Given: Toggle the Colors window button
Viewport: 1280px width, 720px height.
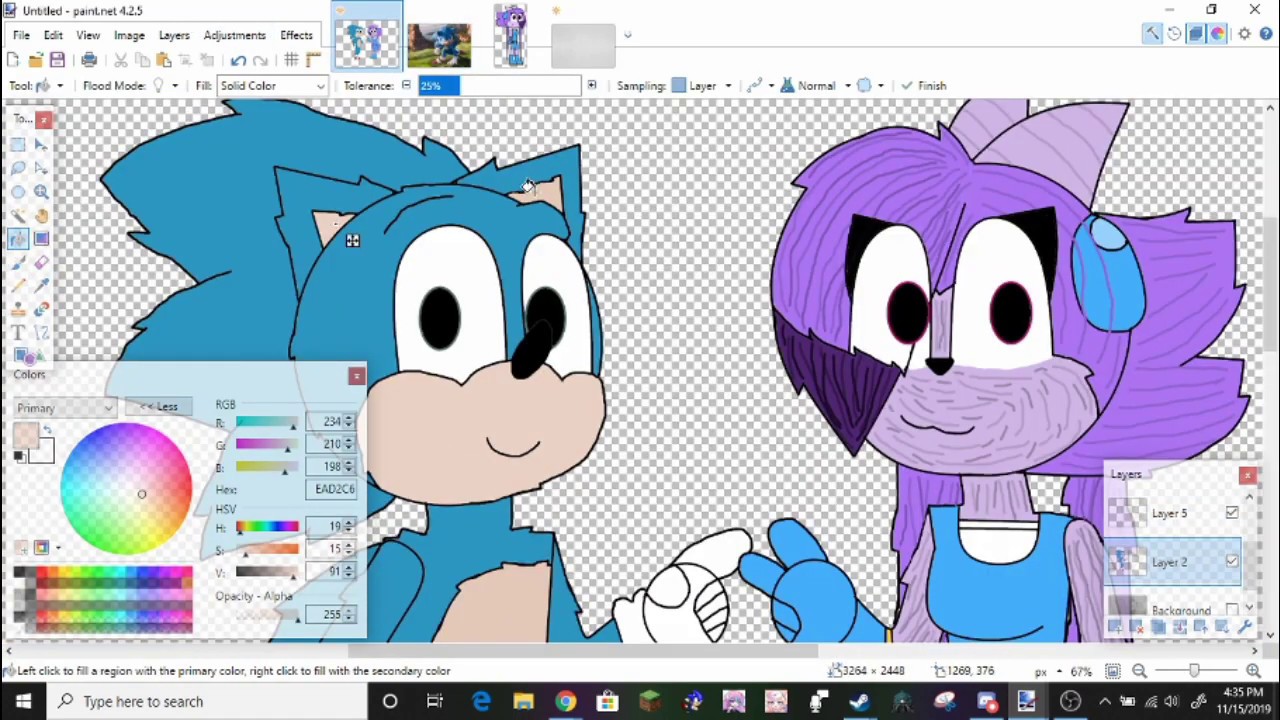Looking at the screenshot, I should coord(1218,34).
